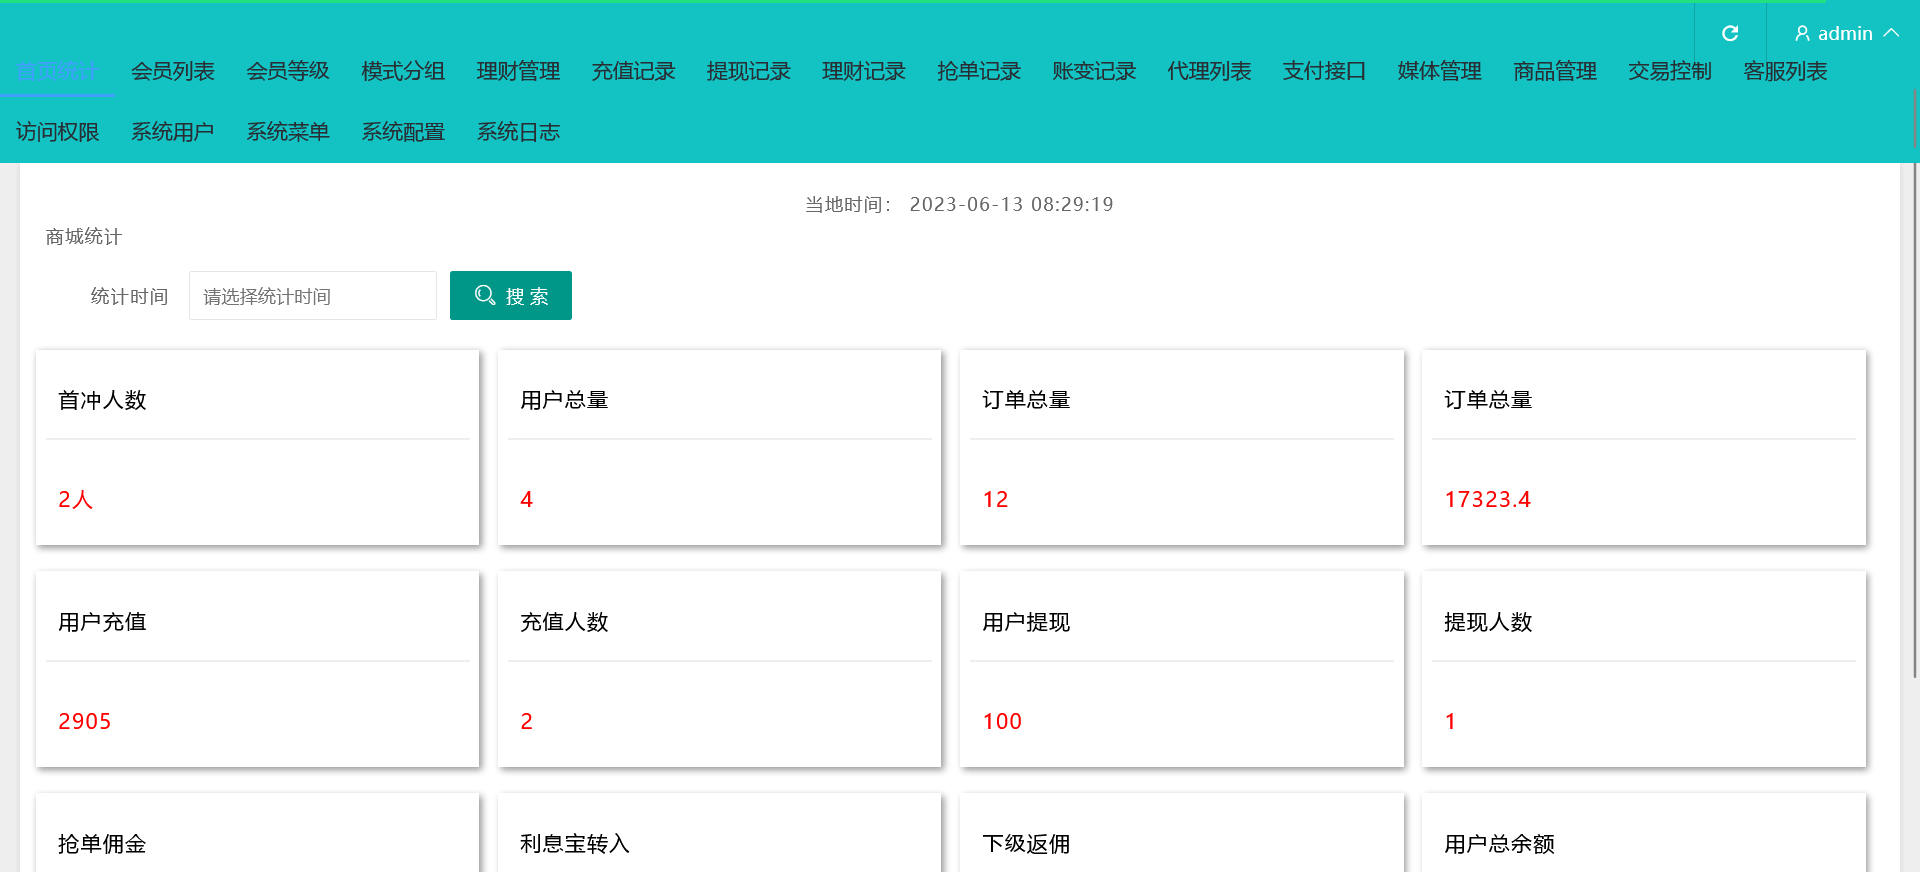The height and width of the screenshot is (872, 1920).
Task: Open the 客服列表 menu item
Action: (x=1785, y=71)
